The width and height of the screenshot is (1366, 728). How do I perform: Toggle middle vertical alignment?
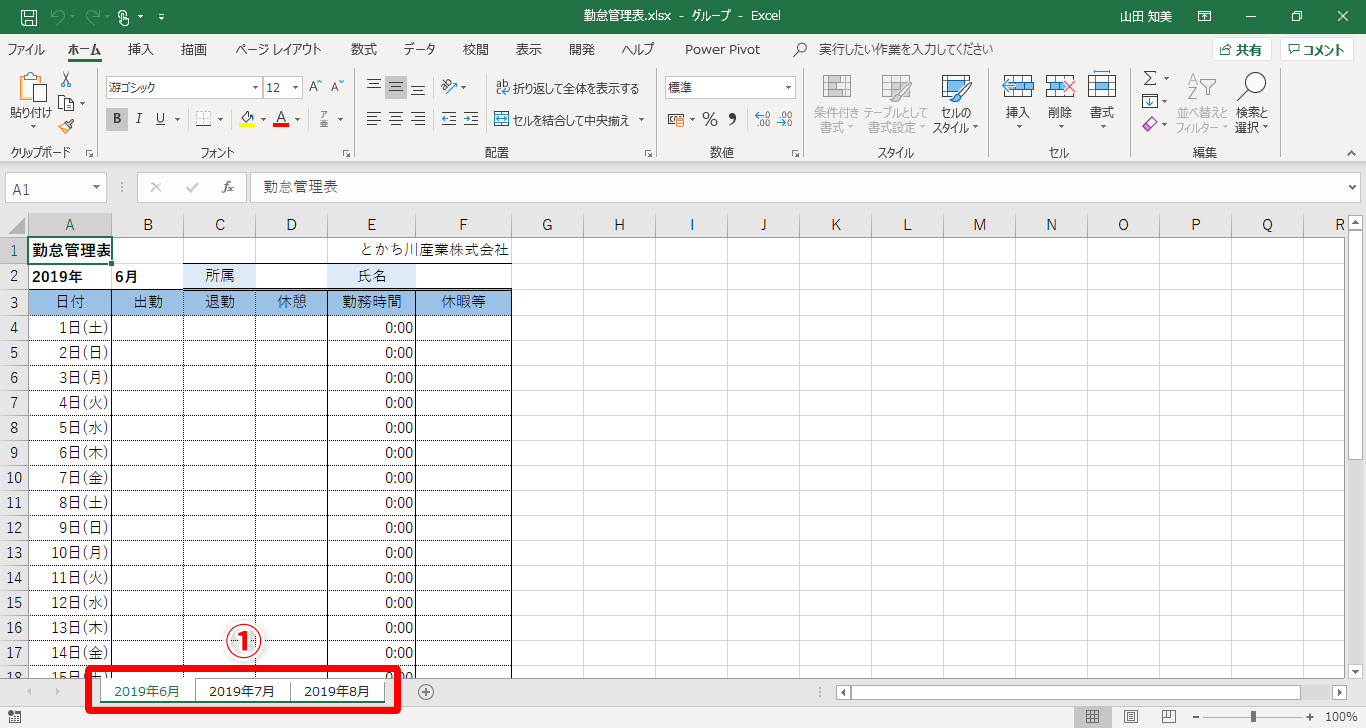click(x=396, y=88)
